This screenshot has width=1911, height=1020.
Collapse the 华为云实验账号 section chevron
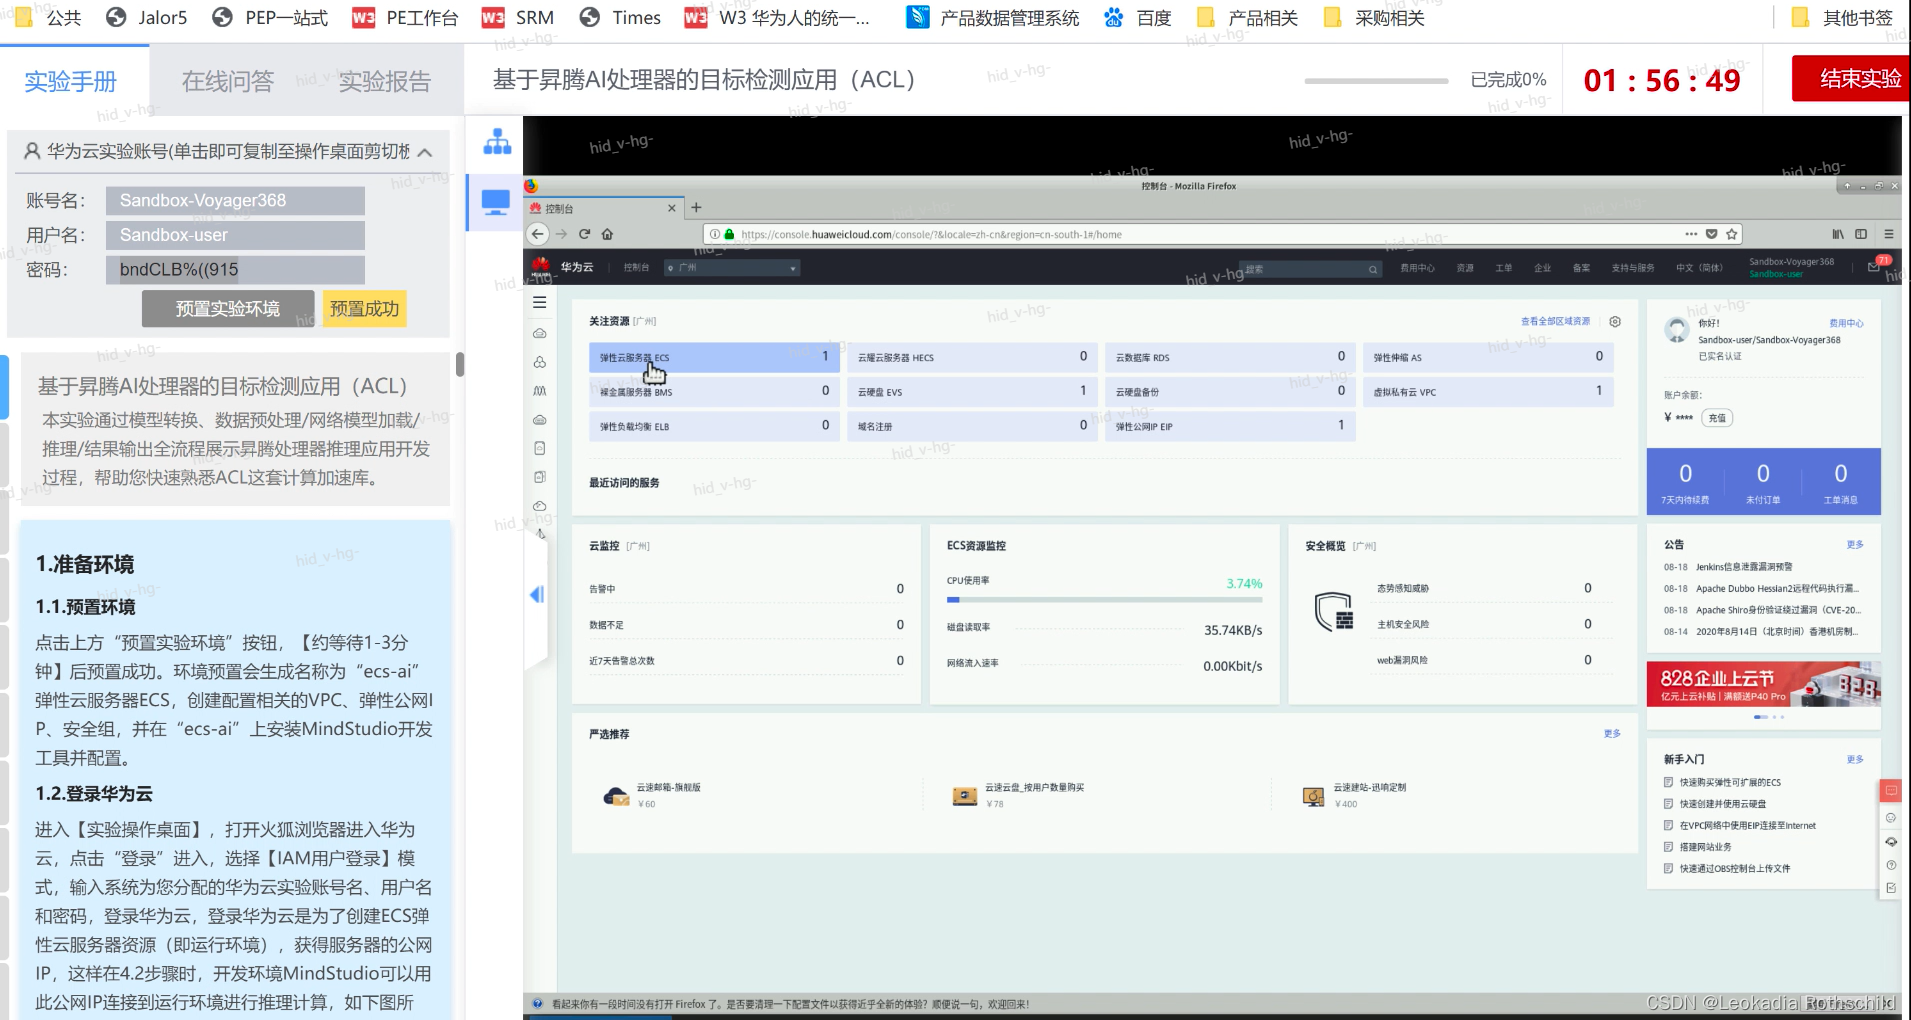click(x=425, y=152)
